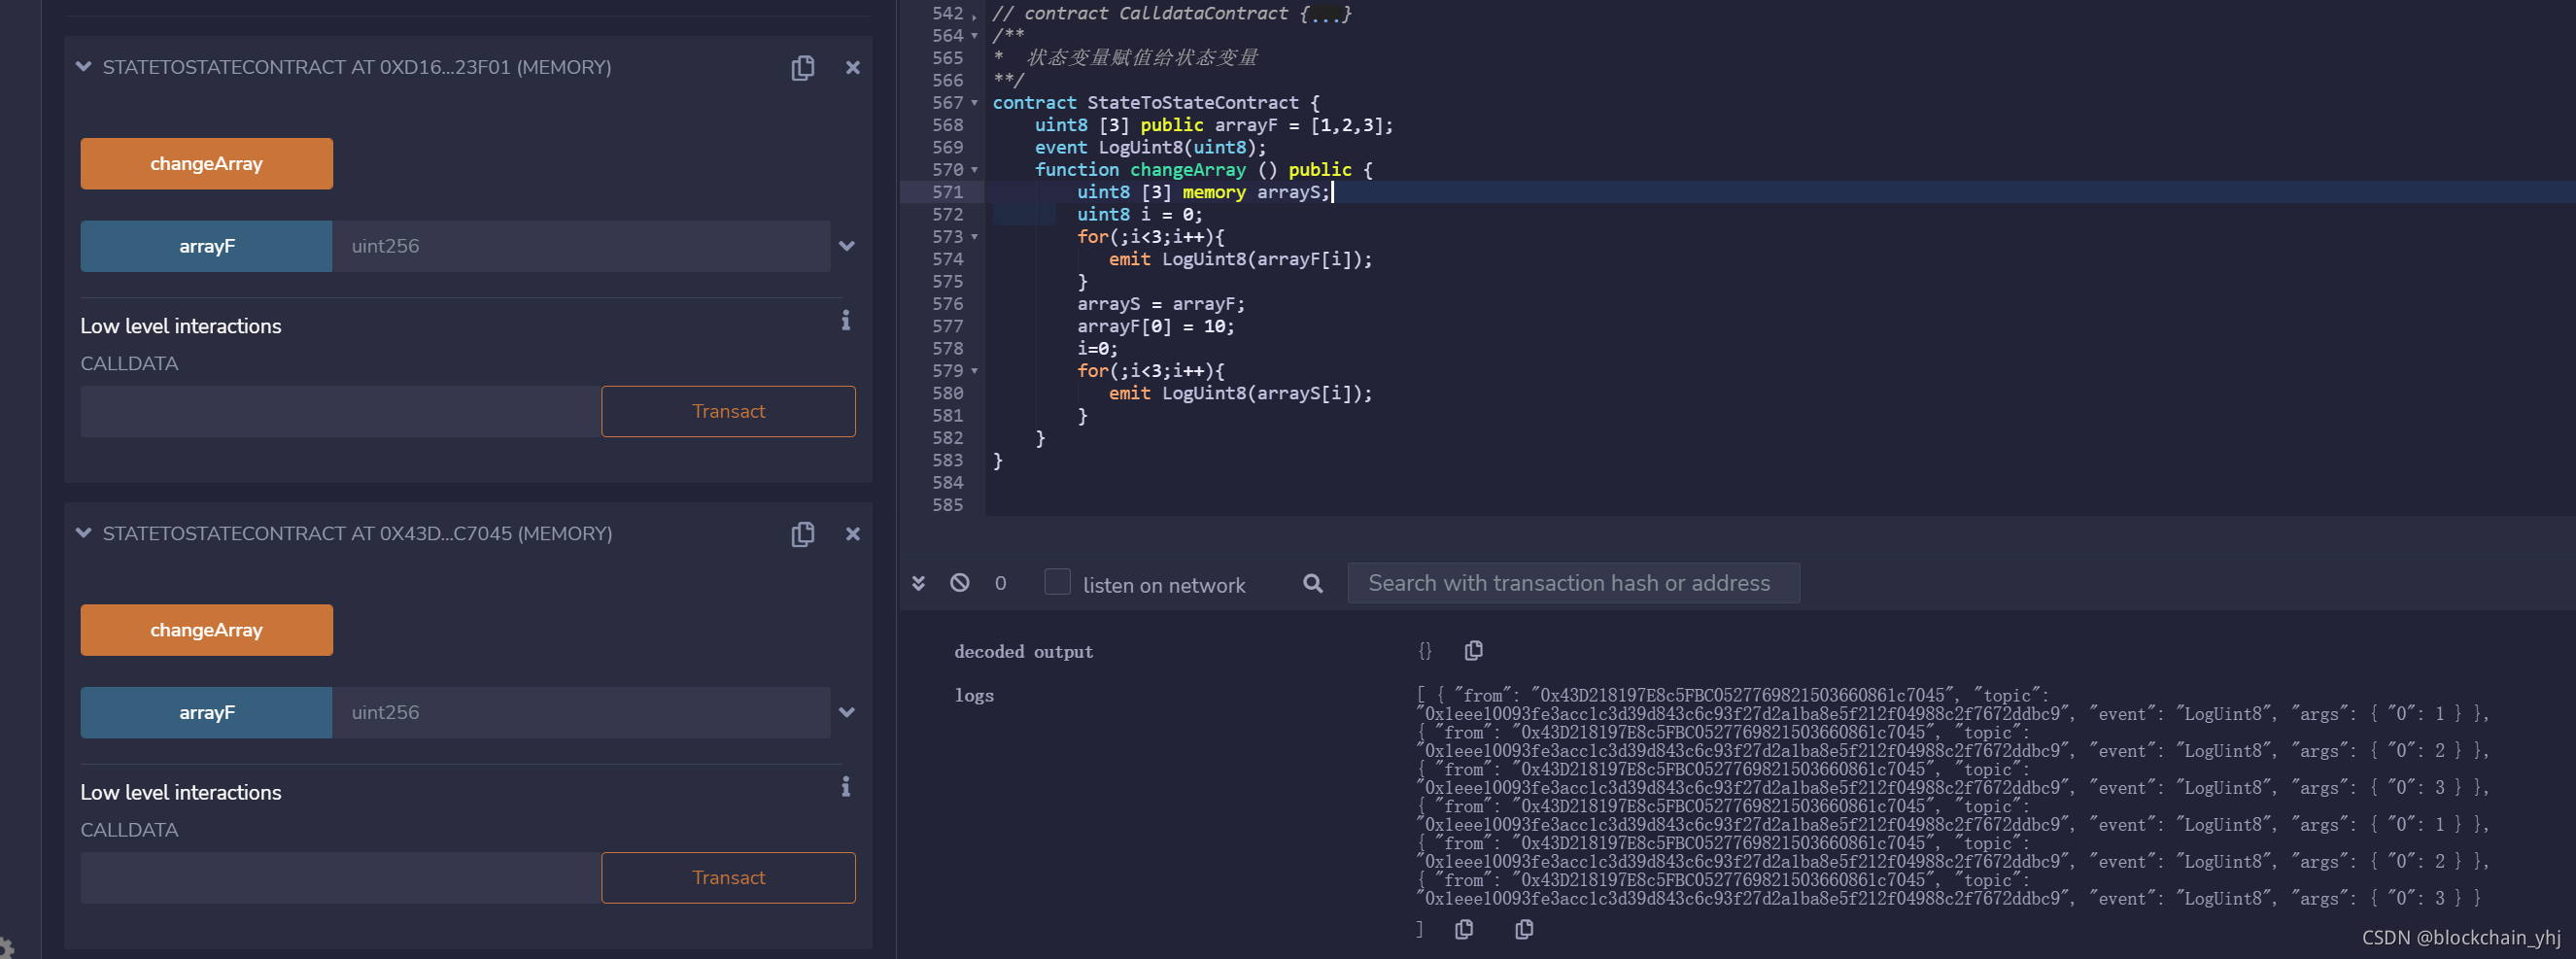Focus CALLDATA field of 0XD16...23F01 contract
This screenshot has width=2576, height=959.
341,411
